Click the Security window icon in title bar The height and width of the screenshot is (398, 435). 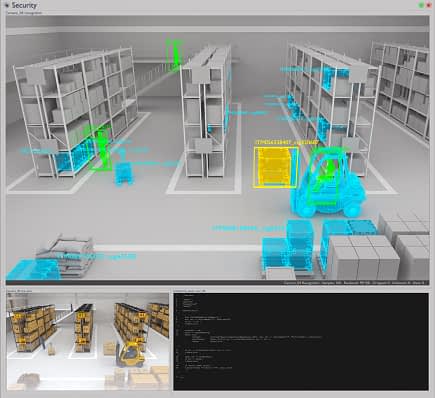click(x=7, y=5)
